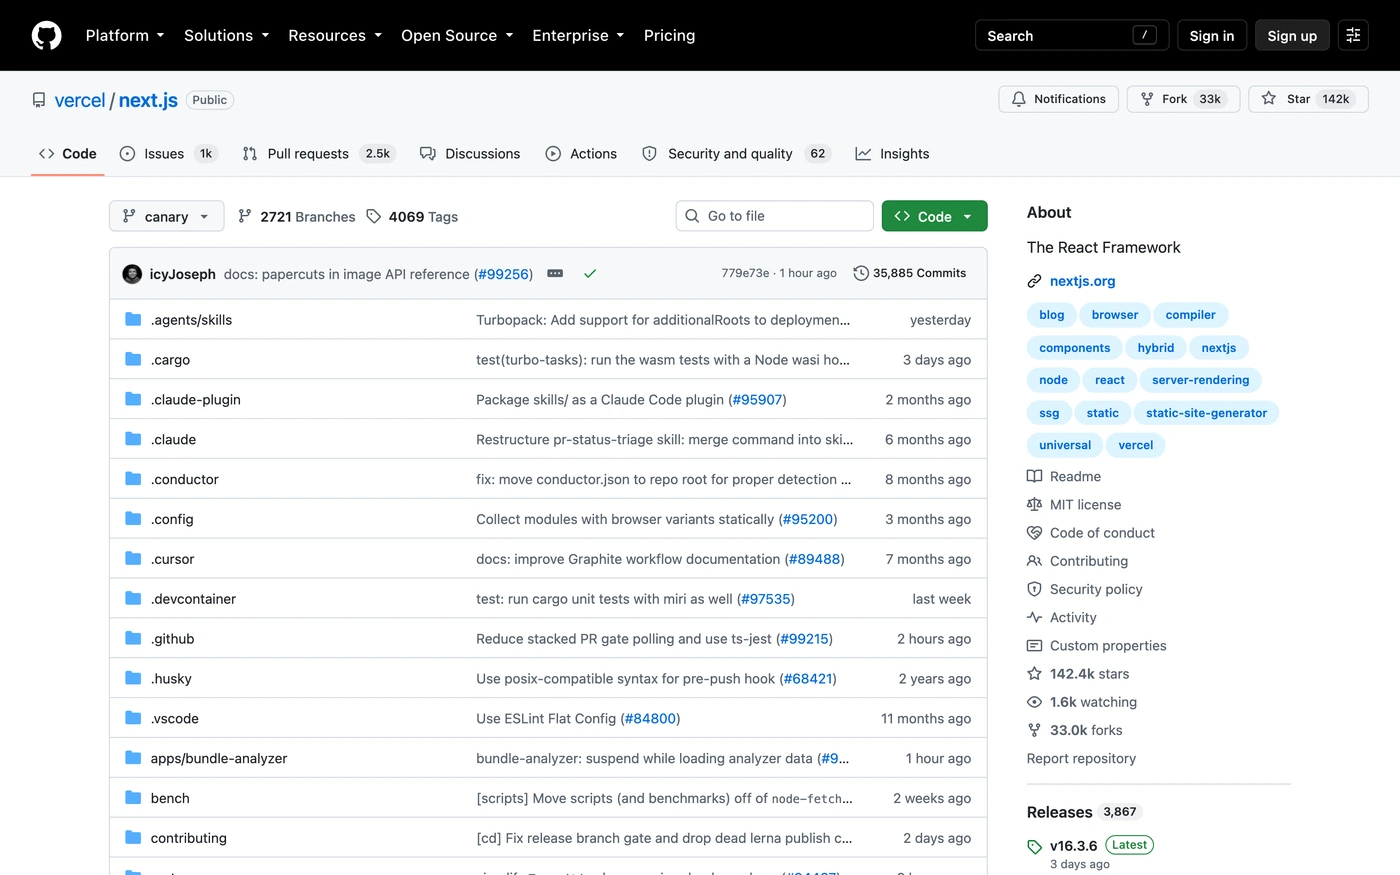Click the v16.3.6 release tag icon

(1035, 847)
